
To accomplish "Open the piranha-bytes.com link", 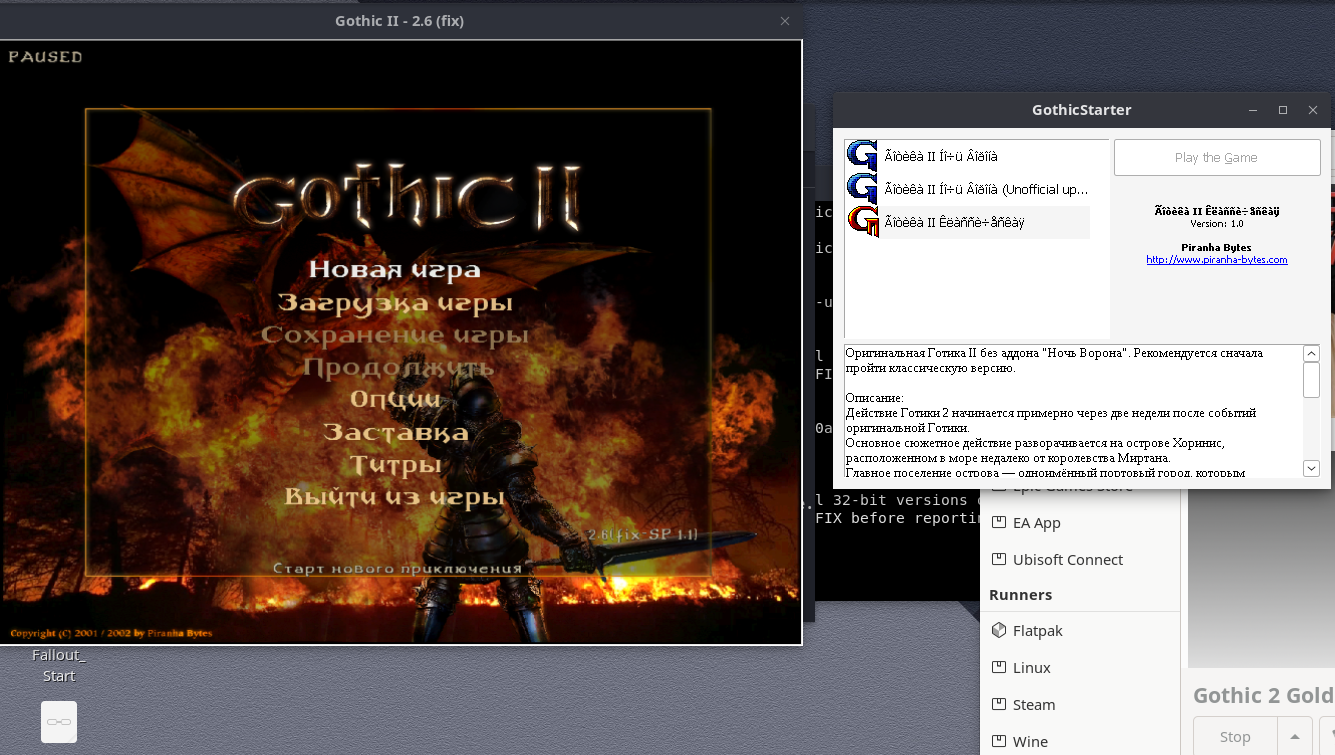I will pos(1216,260).
